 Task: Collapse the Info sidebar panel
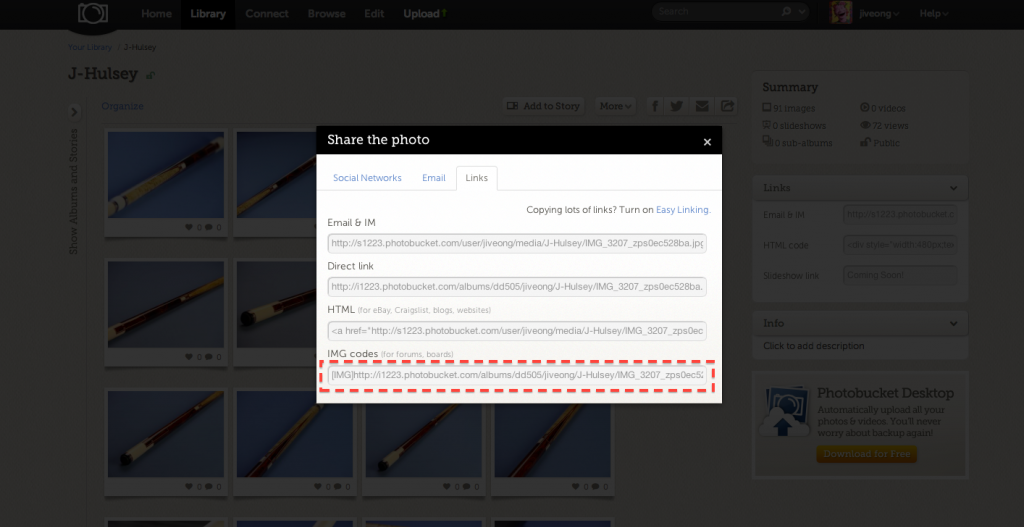[x=953, y=323]
